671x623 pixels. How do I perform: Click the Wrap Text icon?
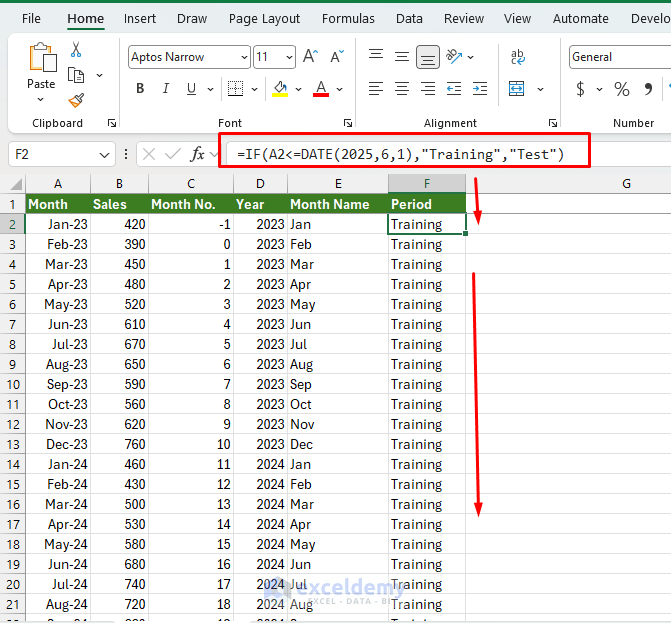517,57
